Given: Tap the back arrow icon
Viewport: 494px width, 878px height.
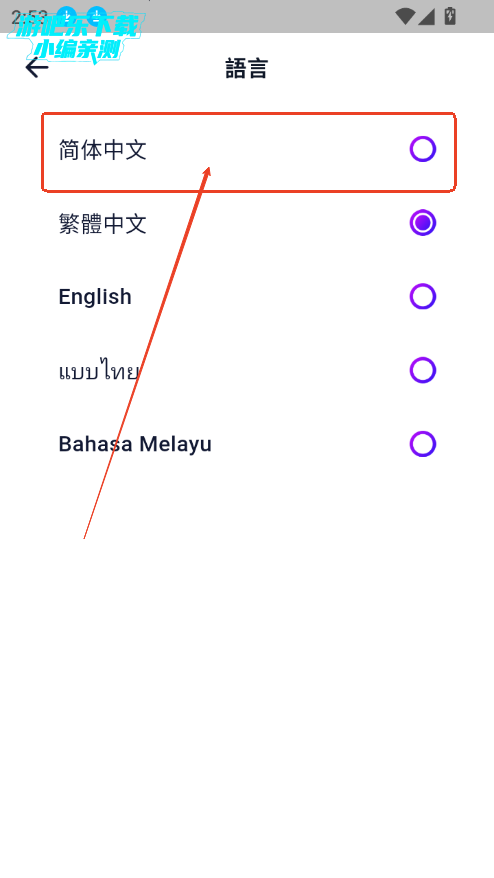Looking at the screenshot, I should 37,68.
